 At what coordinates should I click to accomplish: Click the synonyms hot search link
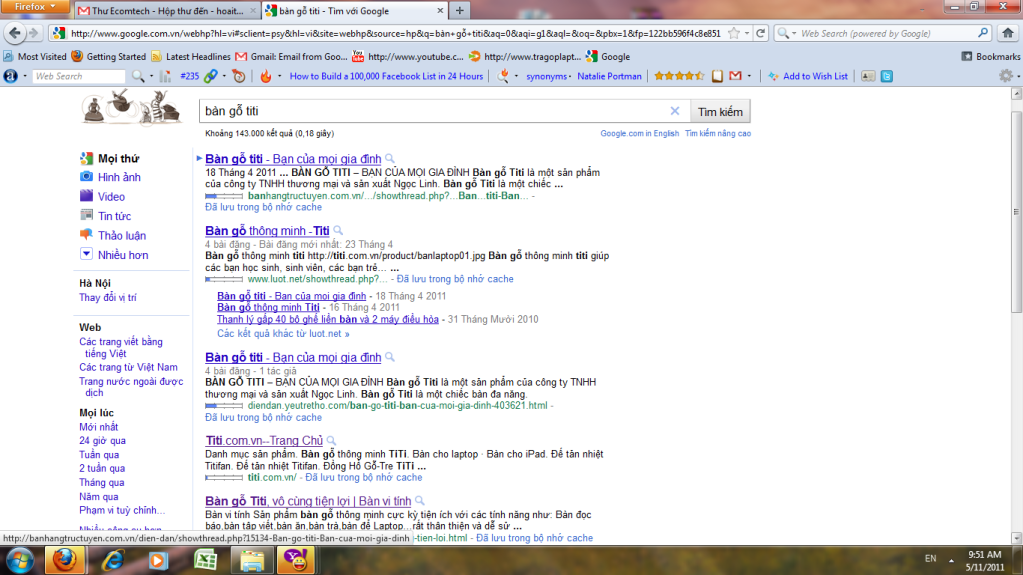[x=547, y=76]
